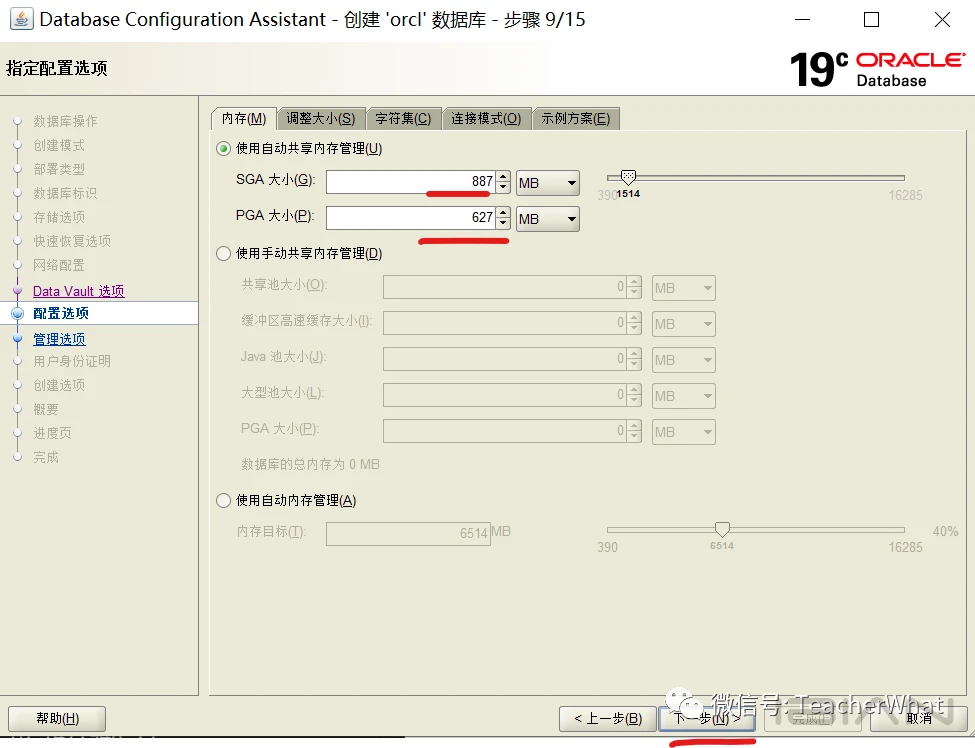Click the large pool size field

[504, 396]
